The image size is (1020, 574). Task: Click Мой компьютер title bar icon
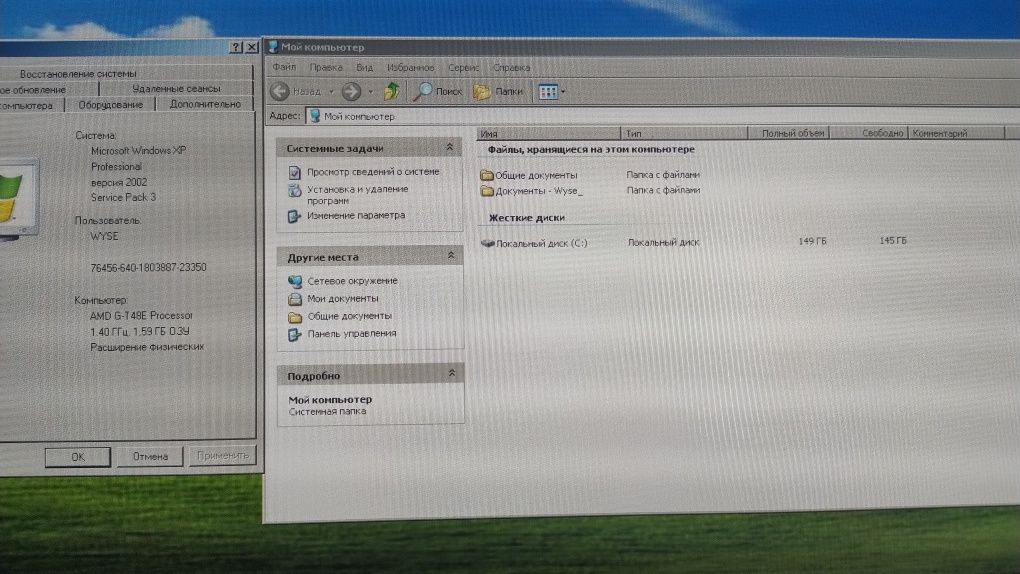tap(273, 46)
